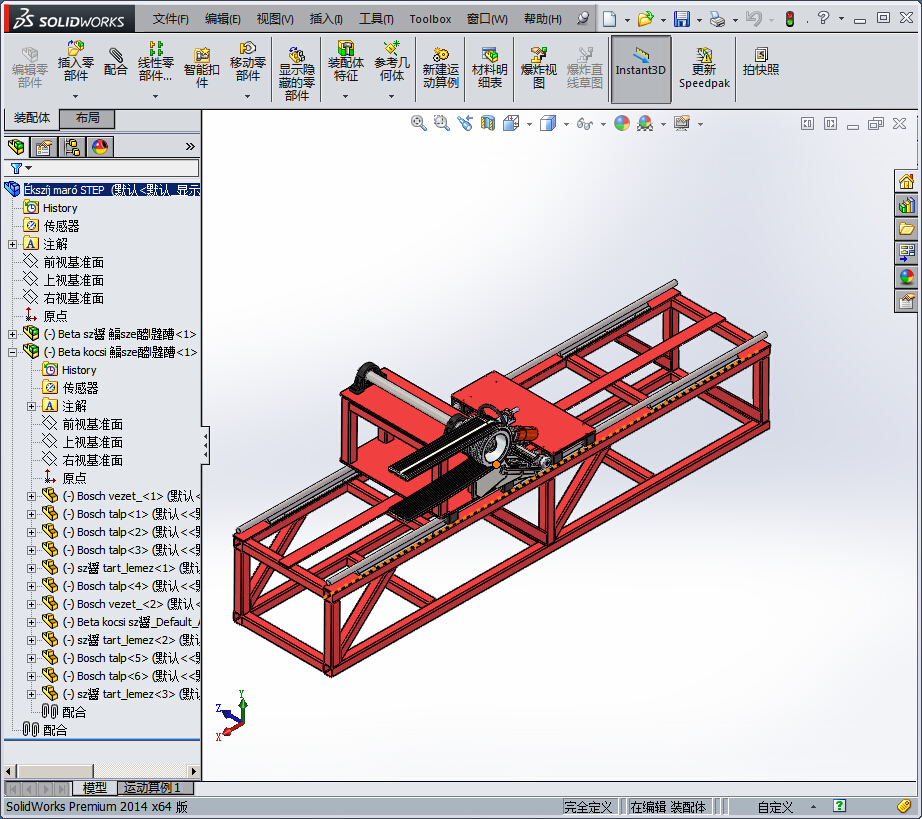Expand the top-level 注解 node
Screen dimensions: 922x819
(x=12, y=244)
